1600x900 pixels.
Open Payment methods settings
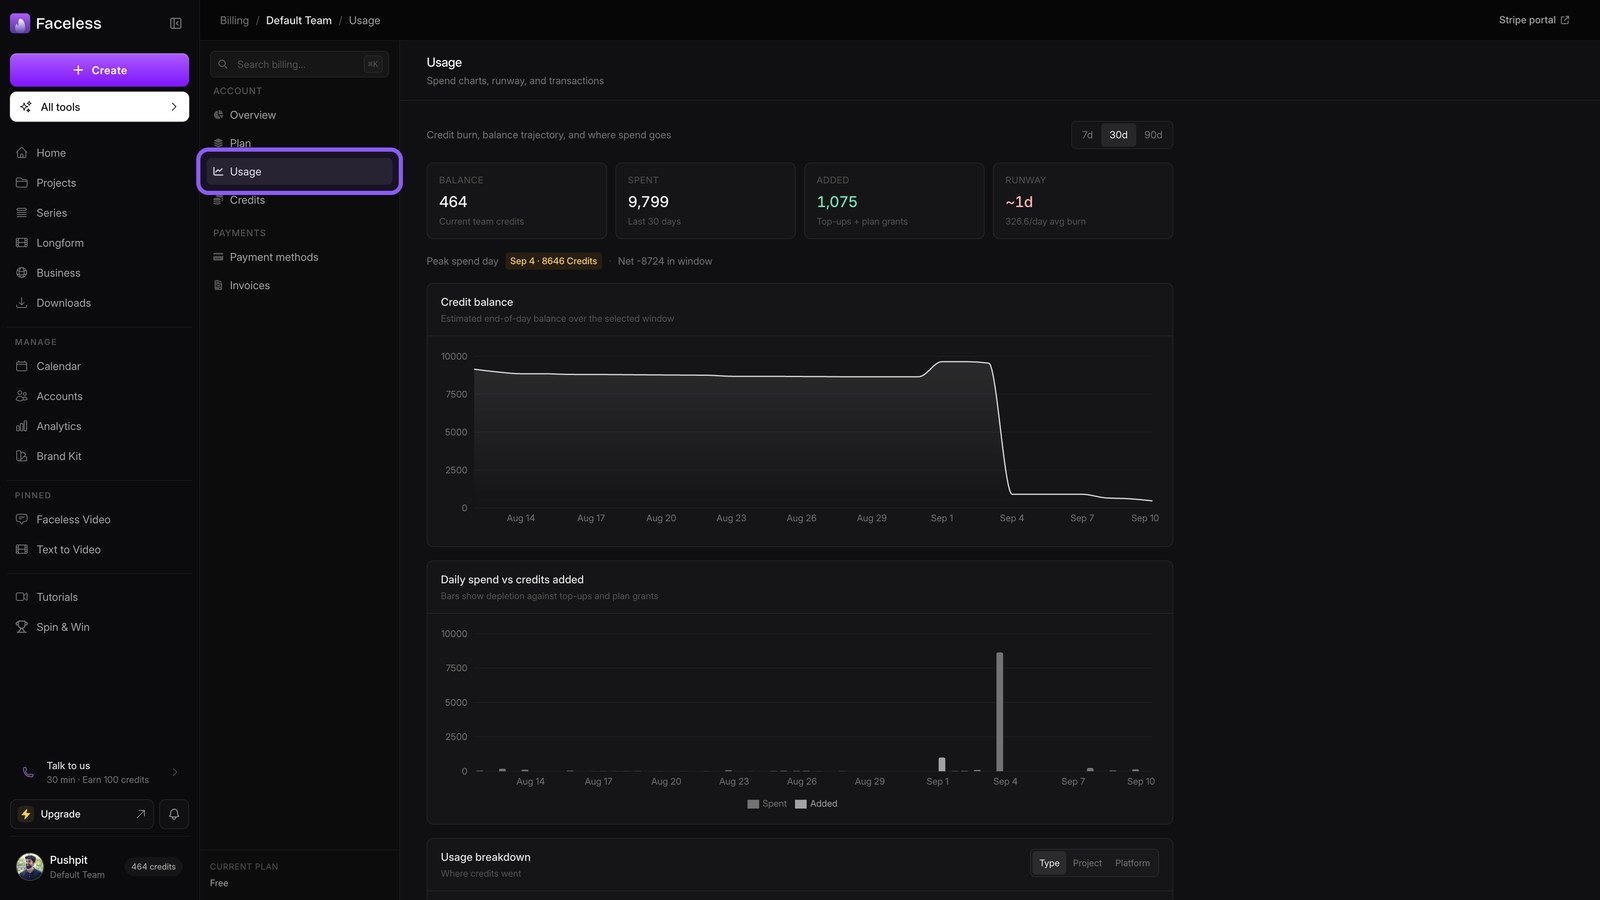pos(299,257)
